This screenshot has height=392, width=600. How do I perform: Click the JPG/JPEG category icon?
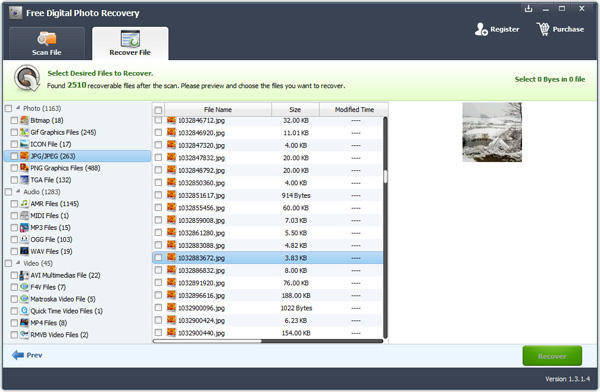pyautogui.click(x=24, y=156)
